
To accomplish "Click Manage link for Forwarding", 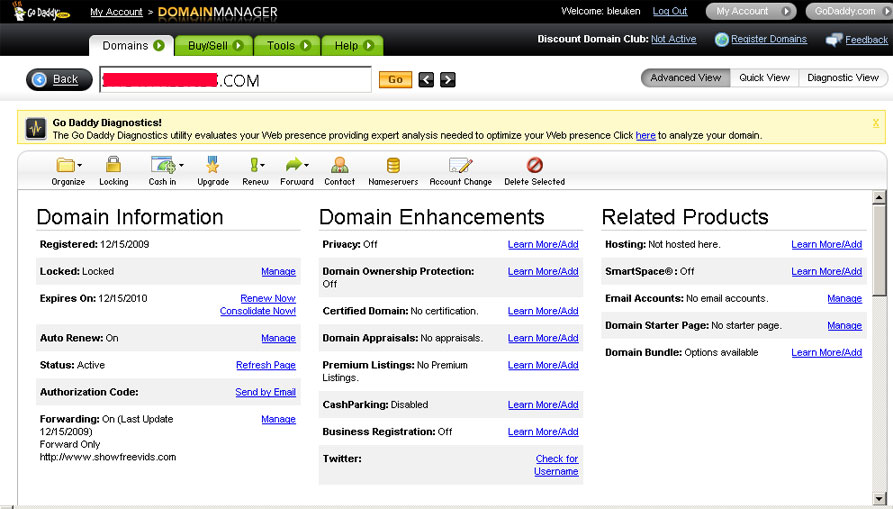I will [x=278, y=419].
